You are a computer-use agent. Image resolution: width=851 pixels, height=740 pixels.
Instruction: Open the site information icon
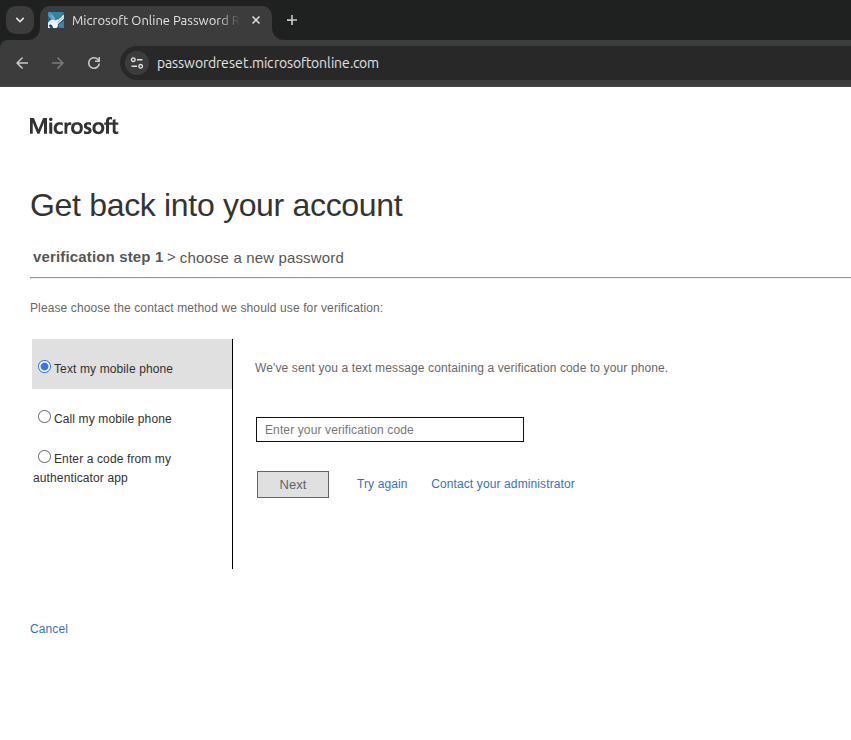[x=137, y=63]
